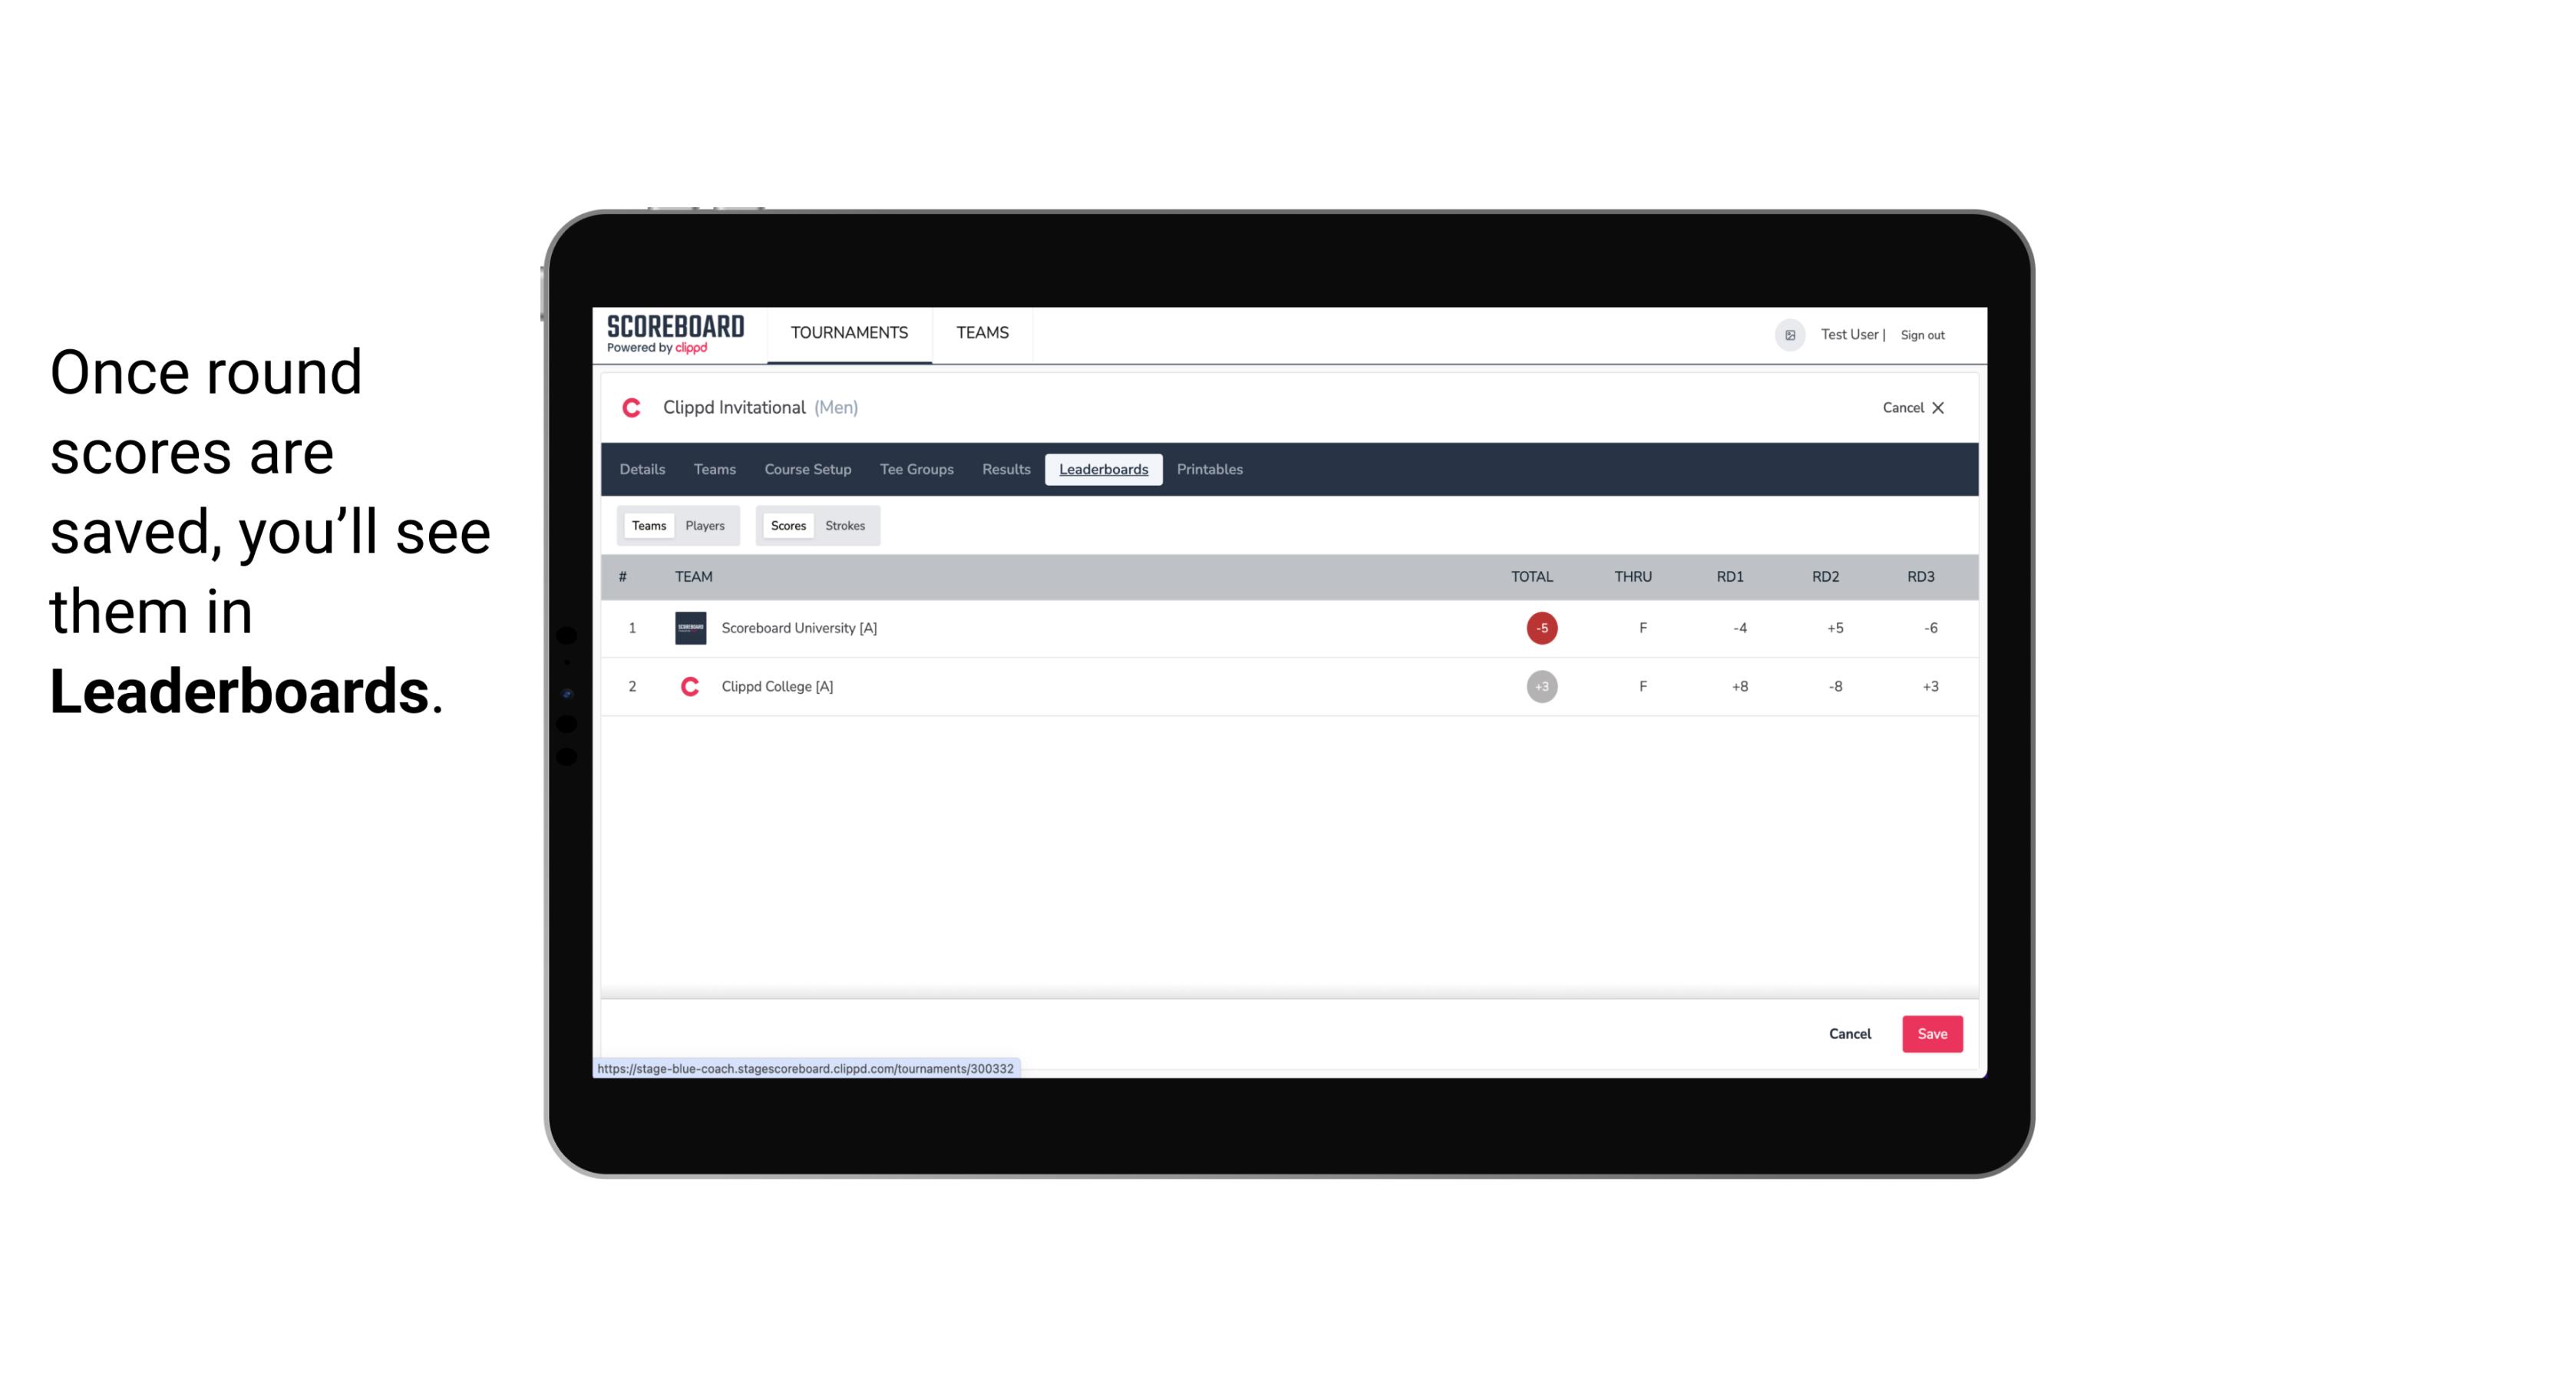Screen dimensions: 2576x1386
Task: Click the Strokes filter button
Action: tap(845, 524)
